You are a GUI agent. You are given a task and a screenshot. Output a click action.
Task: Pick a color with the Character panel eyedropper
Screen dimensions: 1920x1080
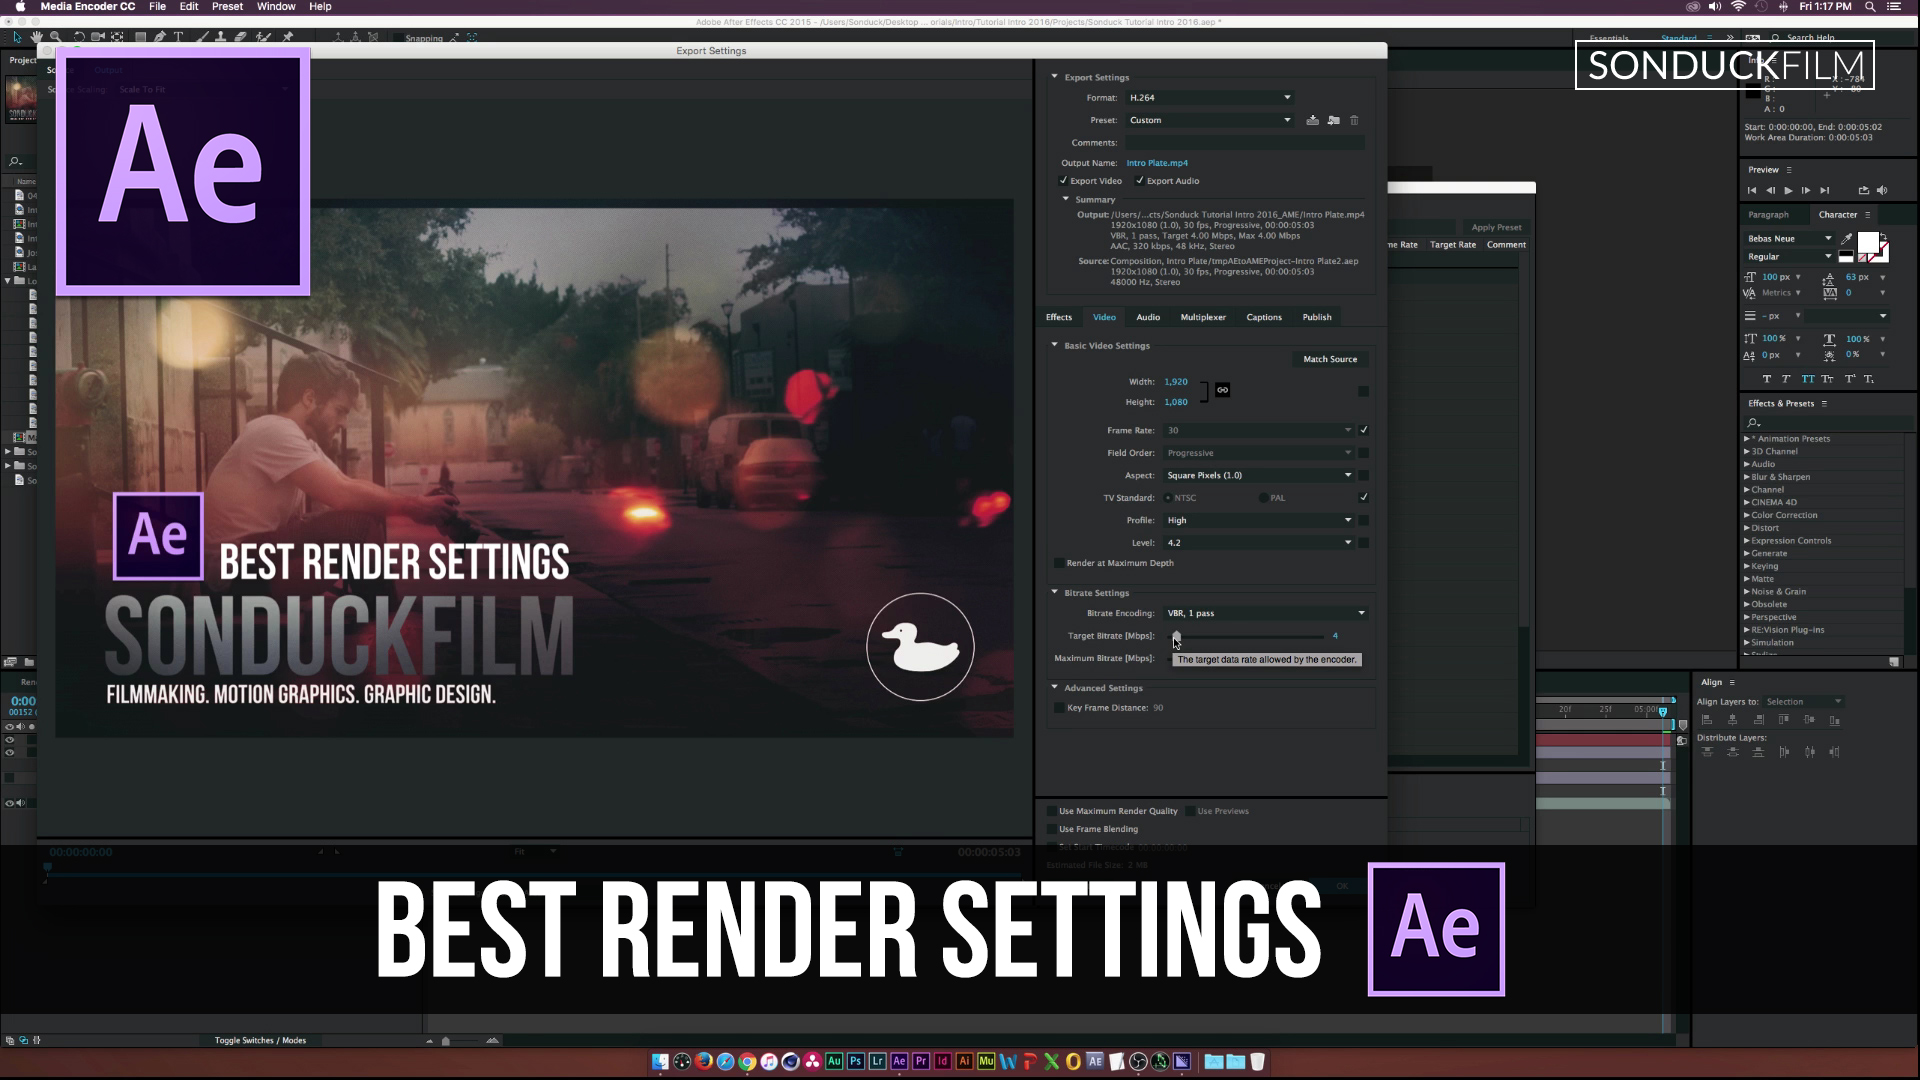1847,238
